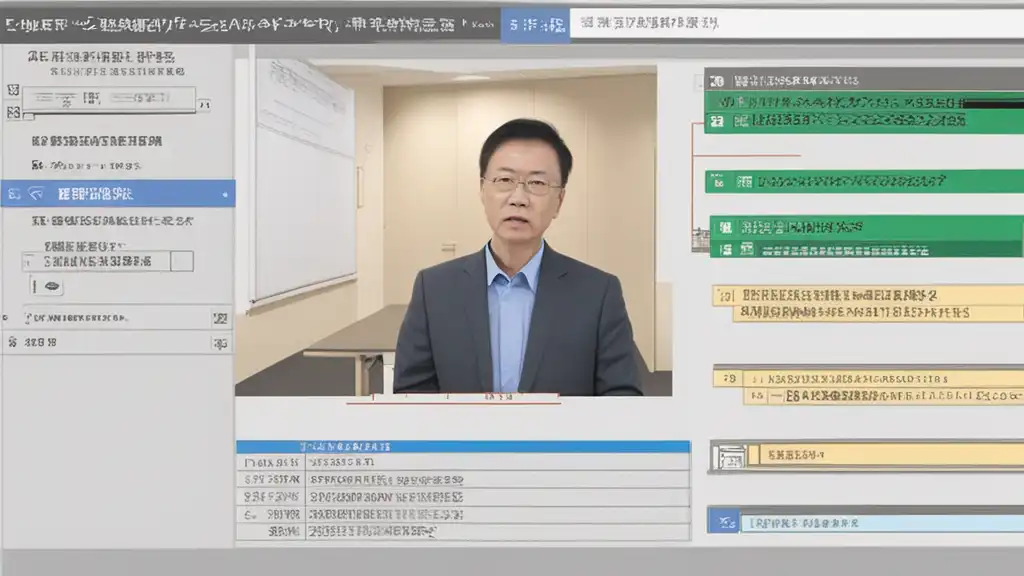Expand the sidebar row using its right-edge icon above the last row
Viewport: 1024px width, 576px height.
pyautogui.click(x=220, y=319)
